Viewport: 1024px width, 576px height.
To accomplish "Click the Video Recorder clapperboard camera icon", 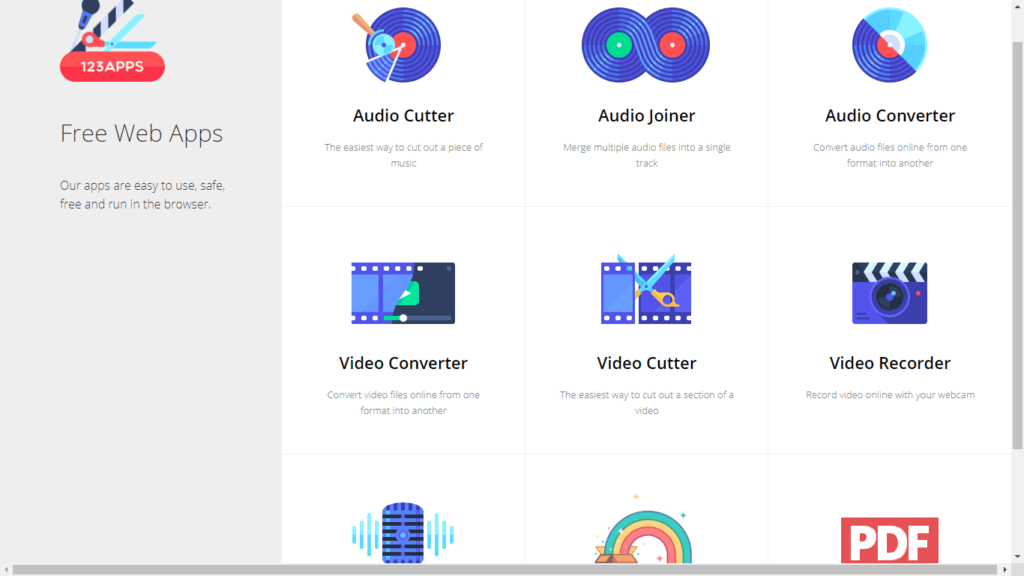I will click(x=889, y=293).
